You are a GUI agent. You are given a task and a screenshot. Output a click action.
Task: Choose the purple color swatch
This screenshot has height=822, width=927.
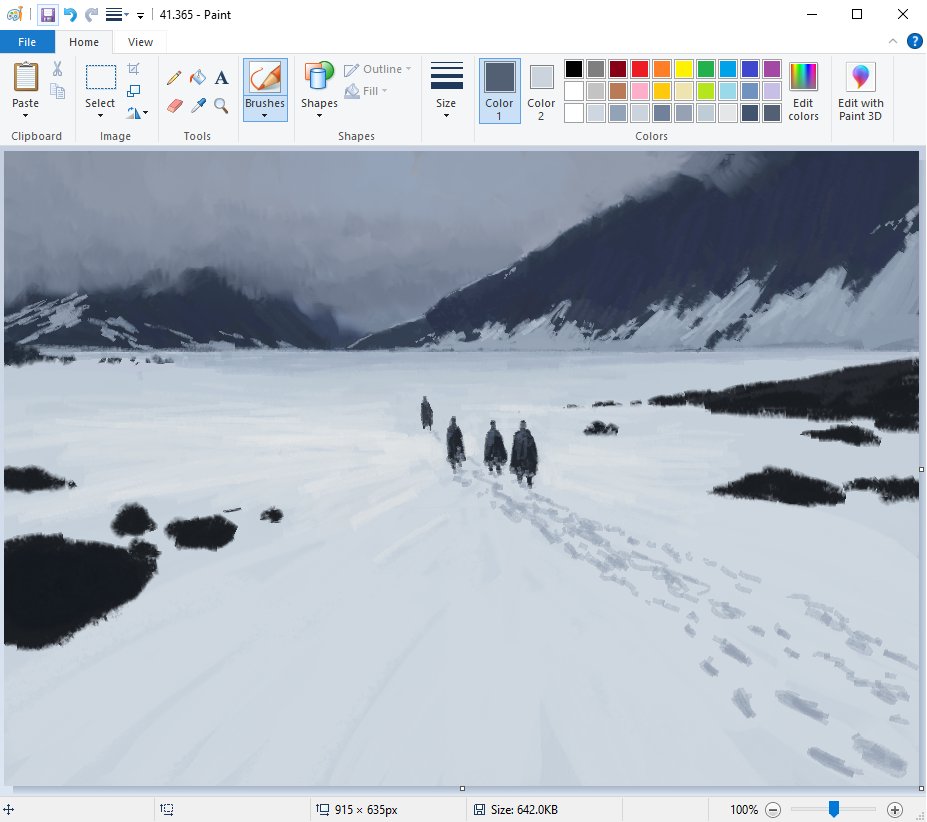(772, 69)
